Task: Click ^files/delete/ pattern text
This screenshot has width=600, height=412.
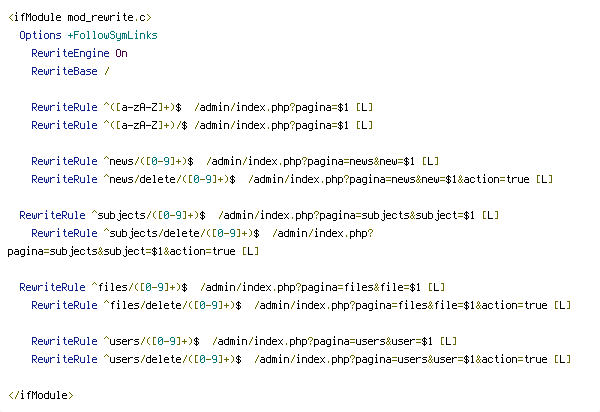Action: coord(145,305)
